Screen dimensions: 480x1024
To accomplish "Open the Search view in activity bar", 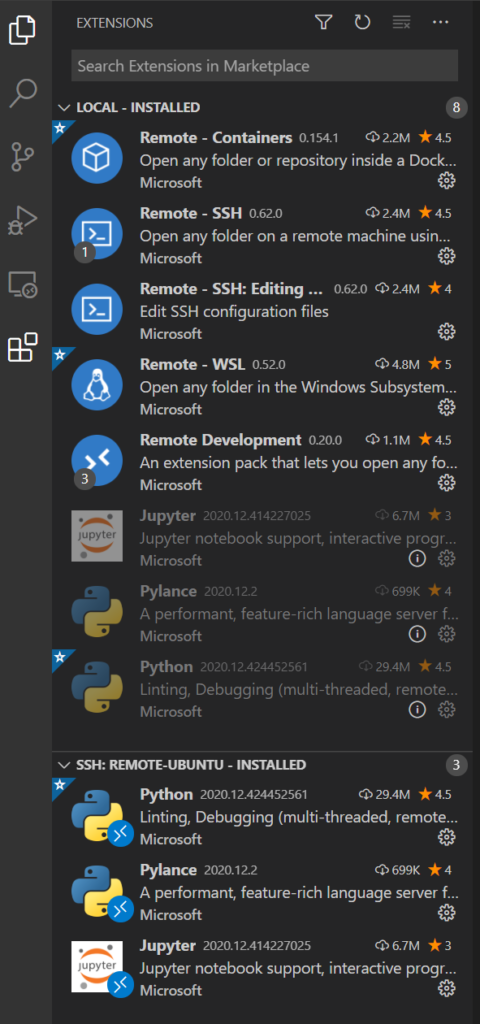I will tap(23, 93).
